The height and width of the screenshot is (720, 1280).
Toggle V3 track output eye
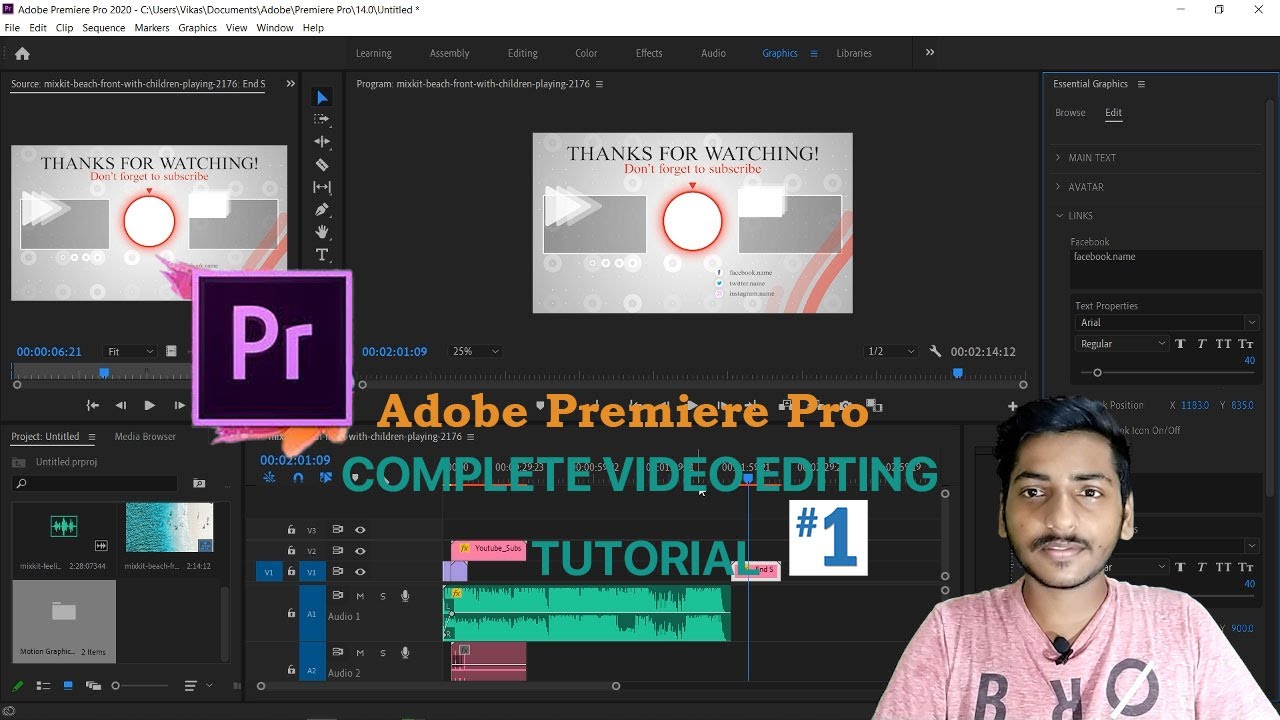(x=360, y=530)
